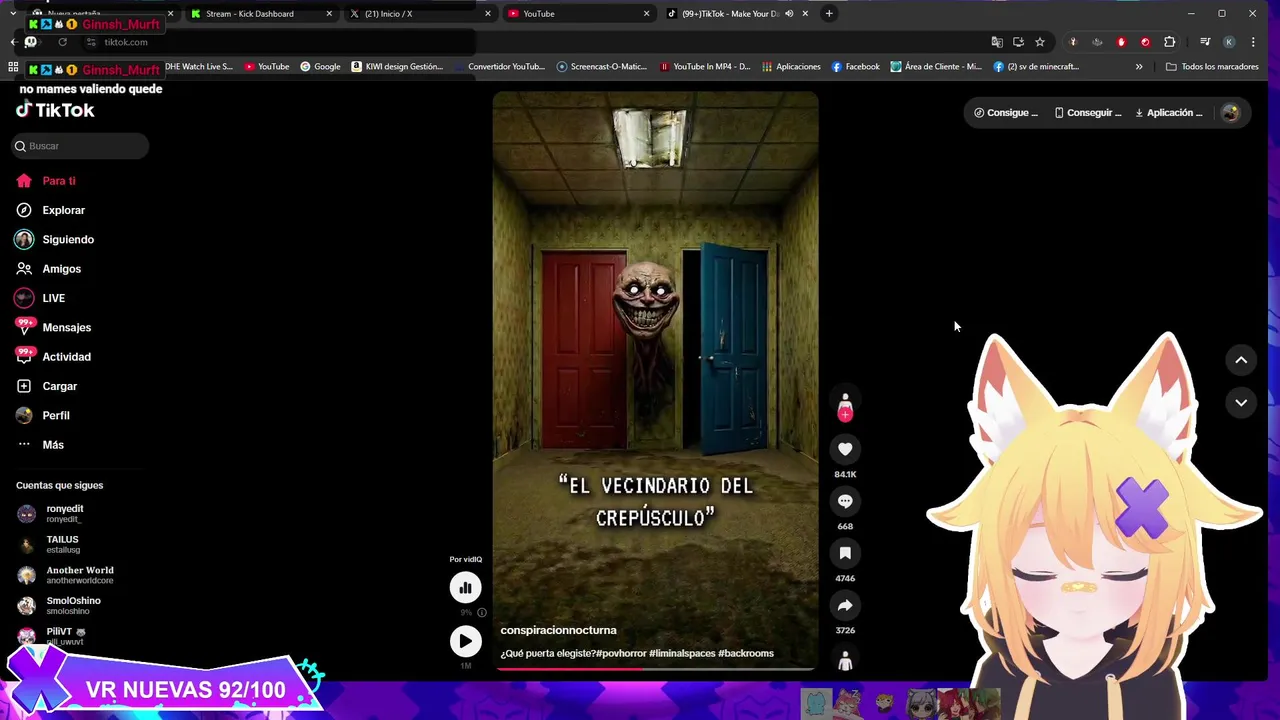
Task: Open the Explorar compass page
Action: pyautogui.click(x=50, y=210)
